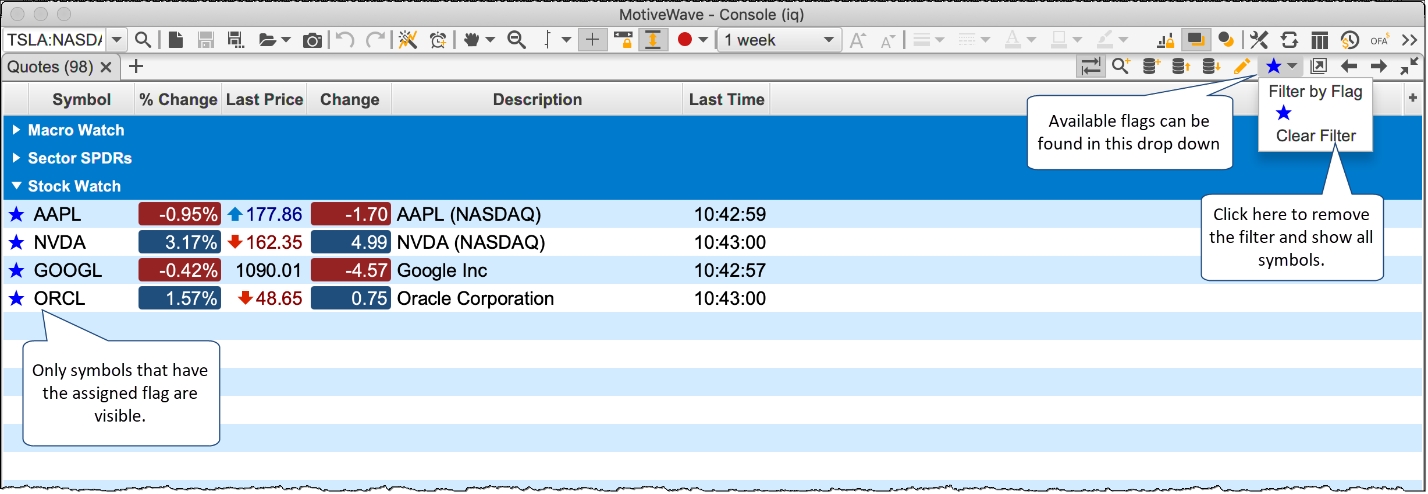
Task: Toggle the blue star flag on ORCL row
Action: (x=15, y=298)
